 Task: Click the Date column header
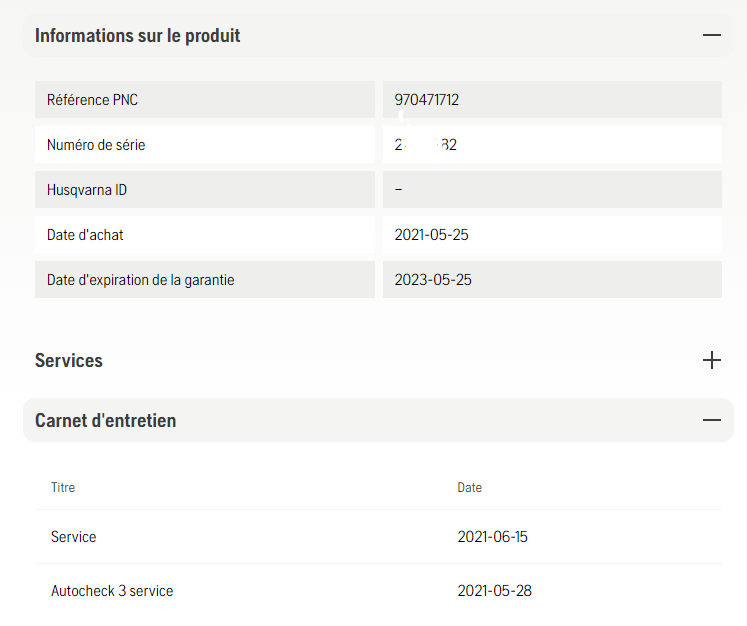469,487
